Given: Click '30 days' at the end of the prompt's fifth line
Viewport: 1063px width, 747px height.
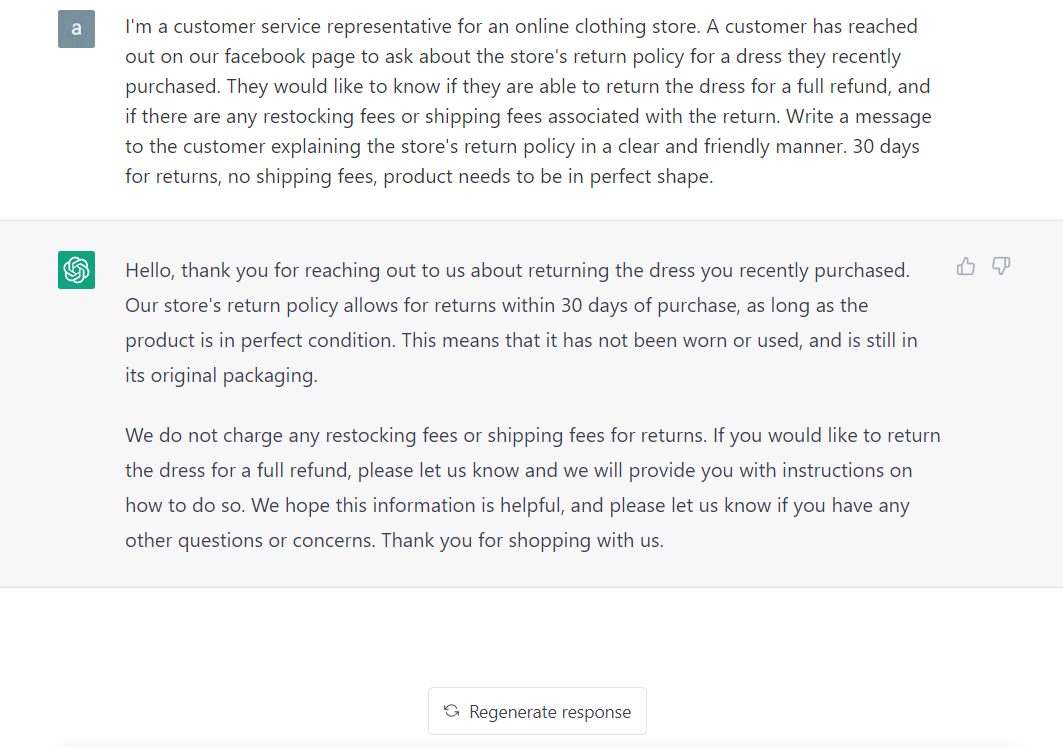Looking at the screenshot, I should coord(886,146).
